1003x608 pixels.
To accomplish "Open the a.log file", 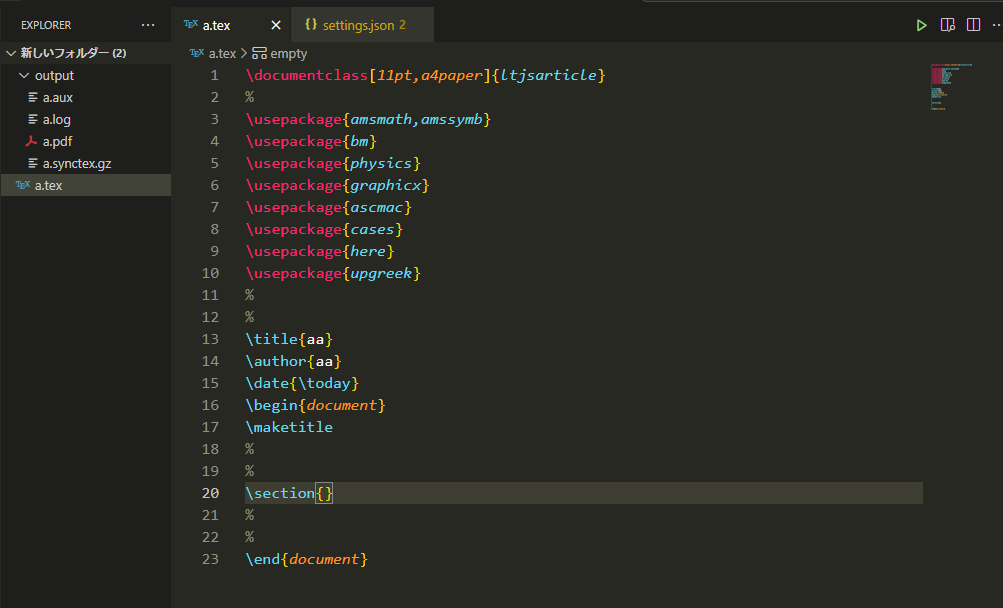I will [48, 119].
